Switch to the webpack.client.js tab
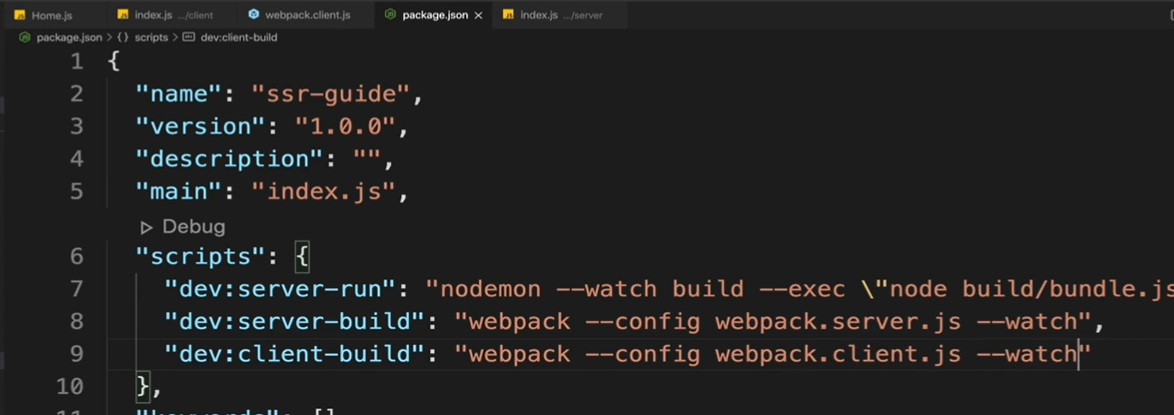 tap(307, 15)
